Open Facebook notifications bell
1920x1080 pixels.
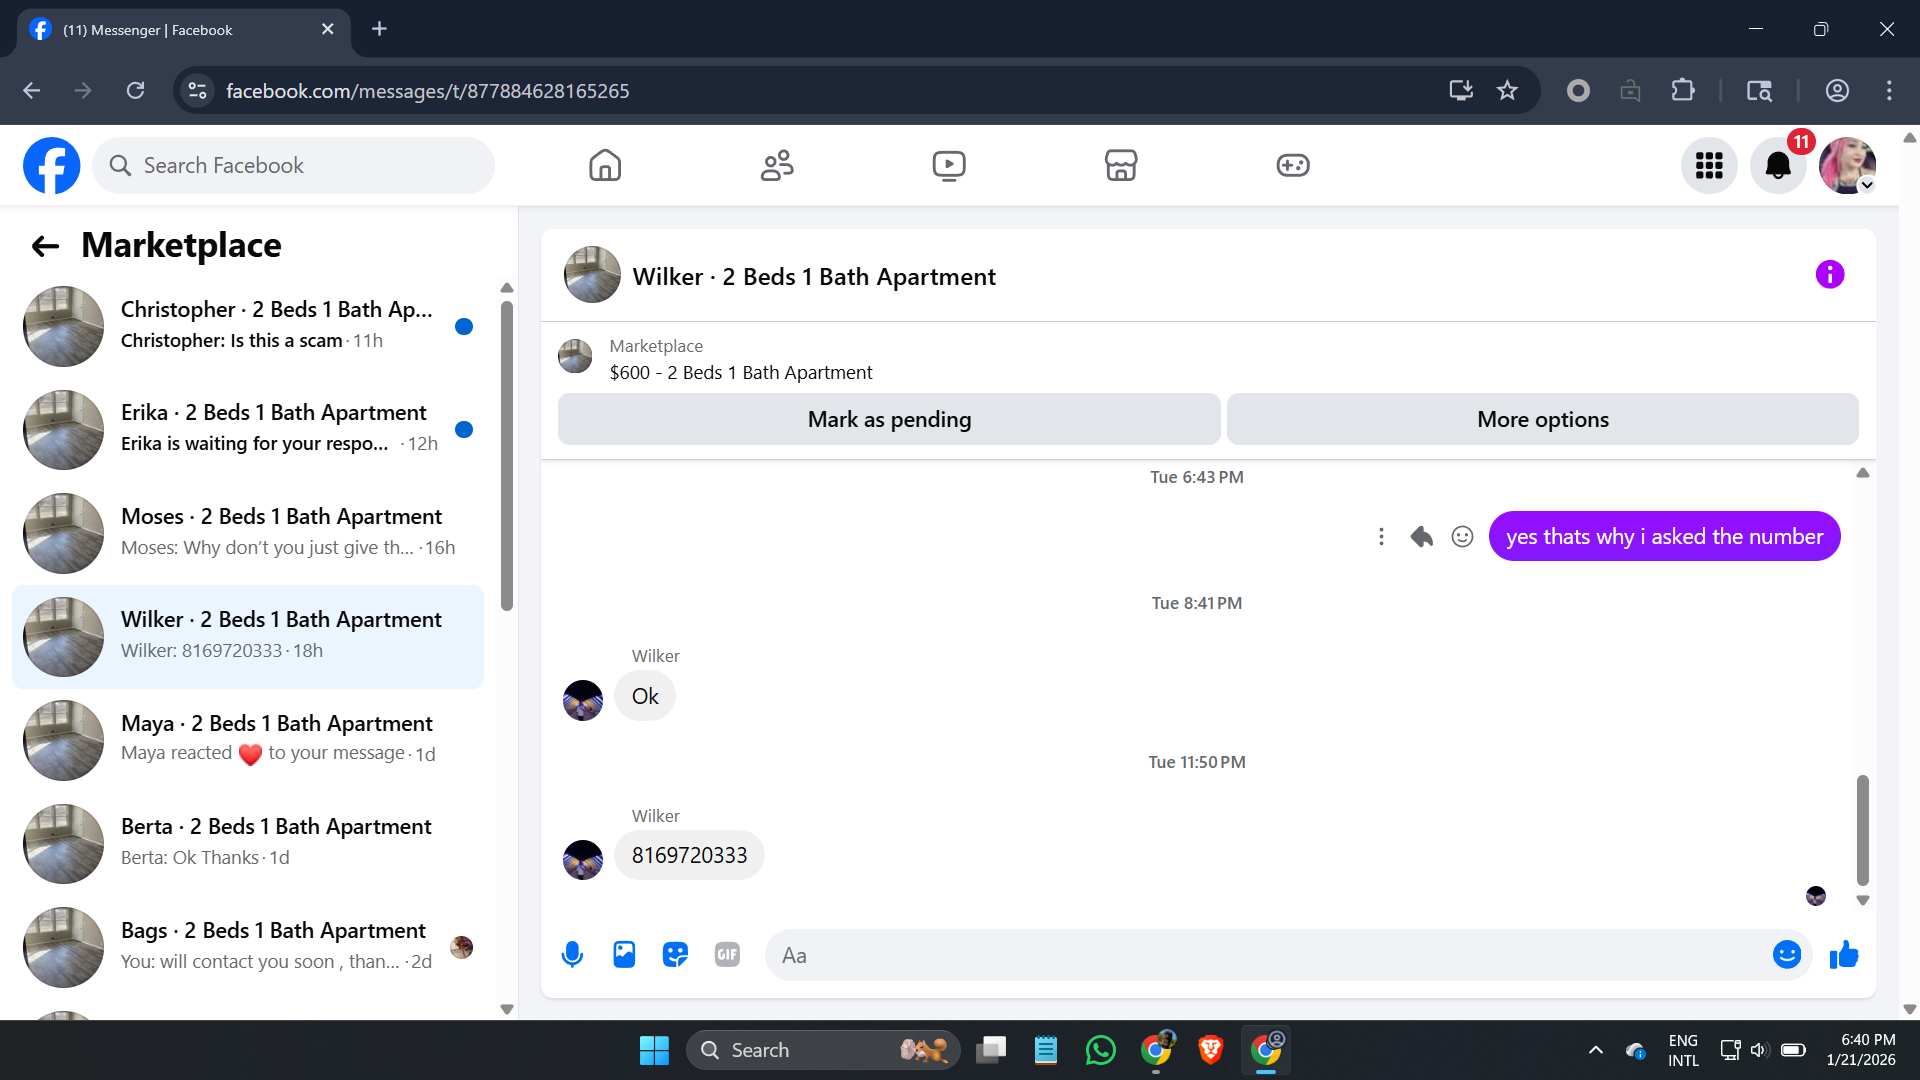[1777, 166]
